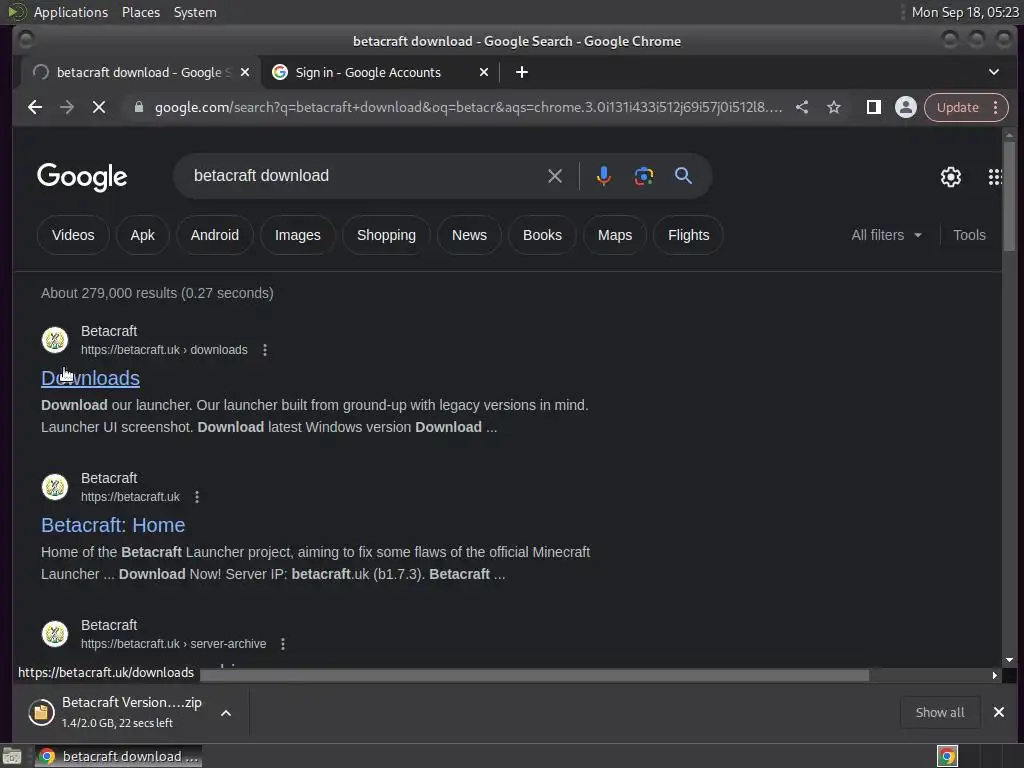Click Betacraft favicon of the Downloads result
1024x768 pixels.
tap(55, 340)
